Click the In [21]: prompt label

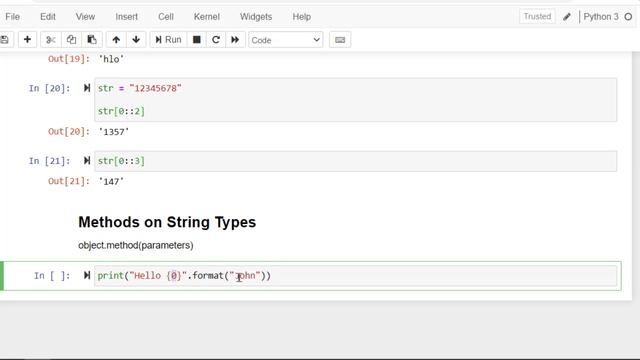click(x=49, y=161)
